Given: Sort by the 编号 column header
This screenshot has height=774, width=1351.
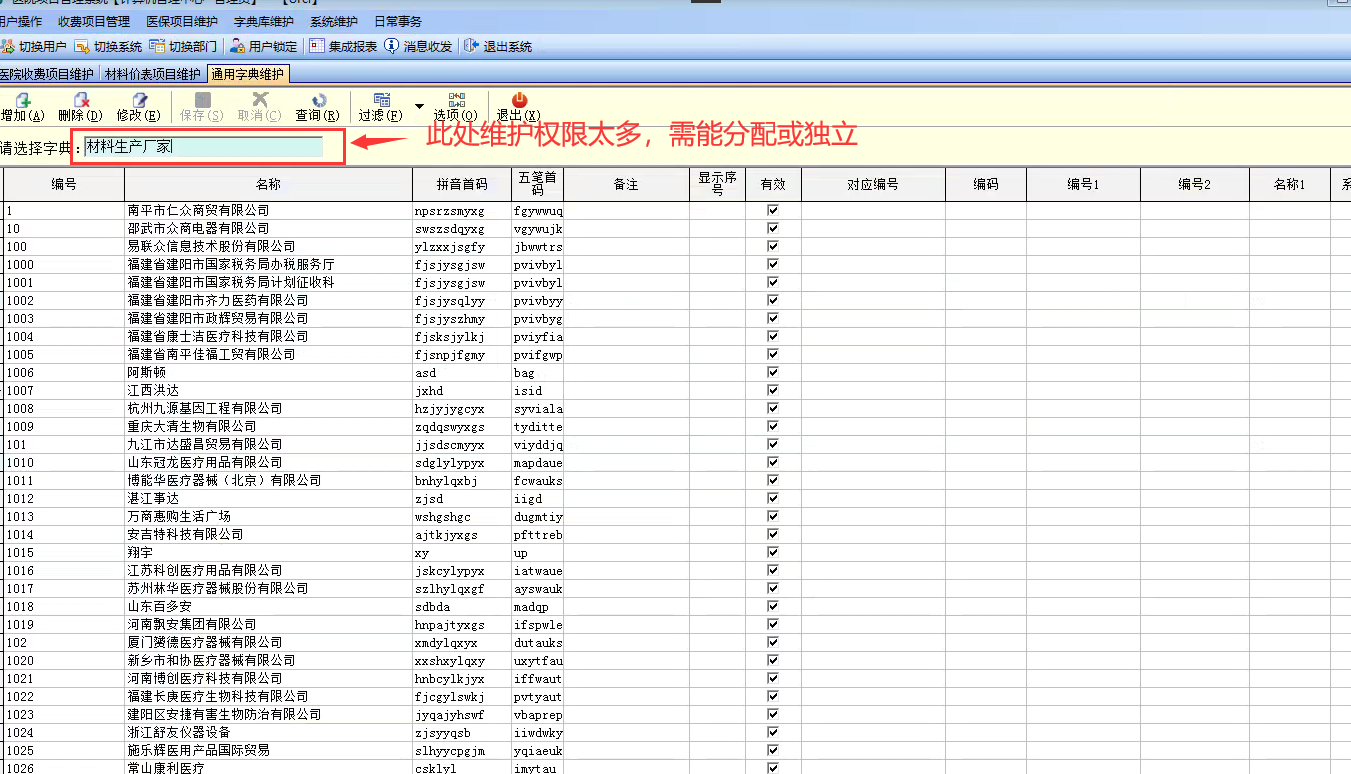Looking at the screenshot, I should [64, 185].
